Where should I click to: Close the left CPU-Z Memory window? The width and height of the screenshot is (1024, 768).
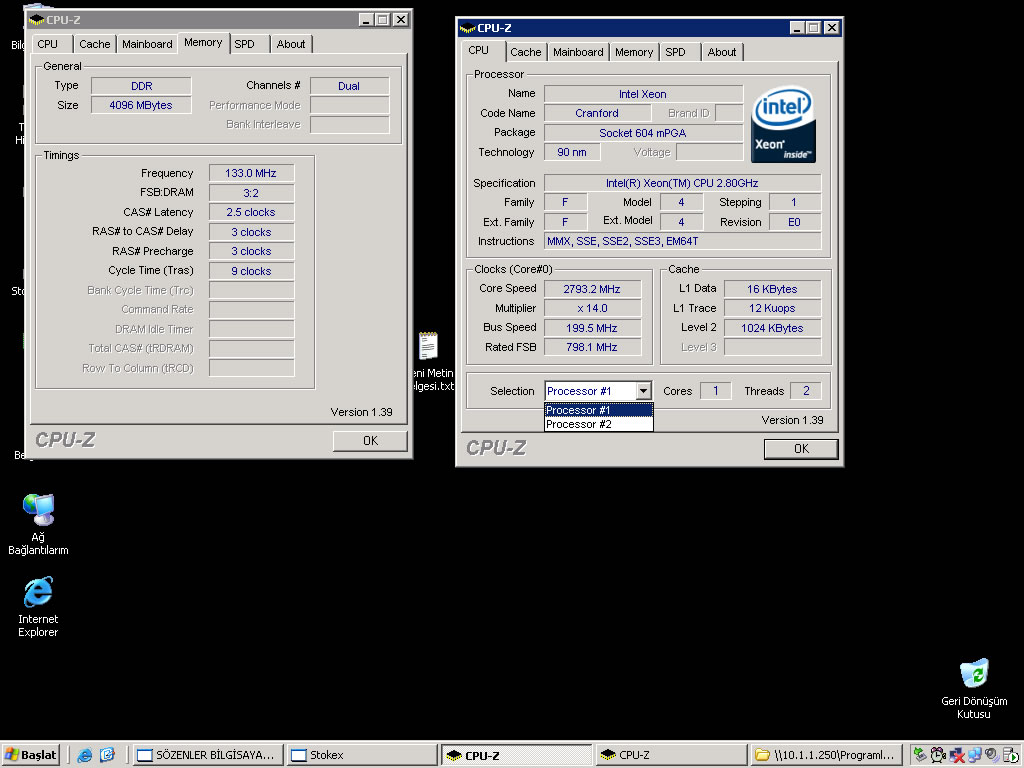(x=401, y=20)
